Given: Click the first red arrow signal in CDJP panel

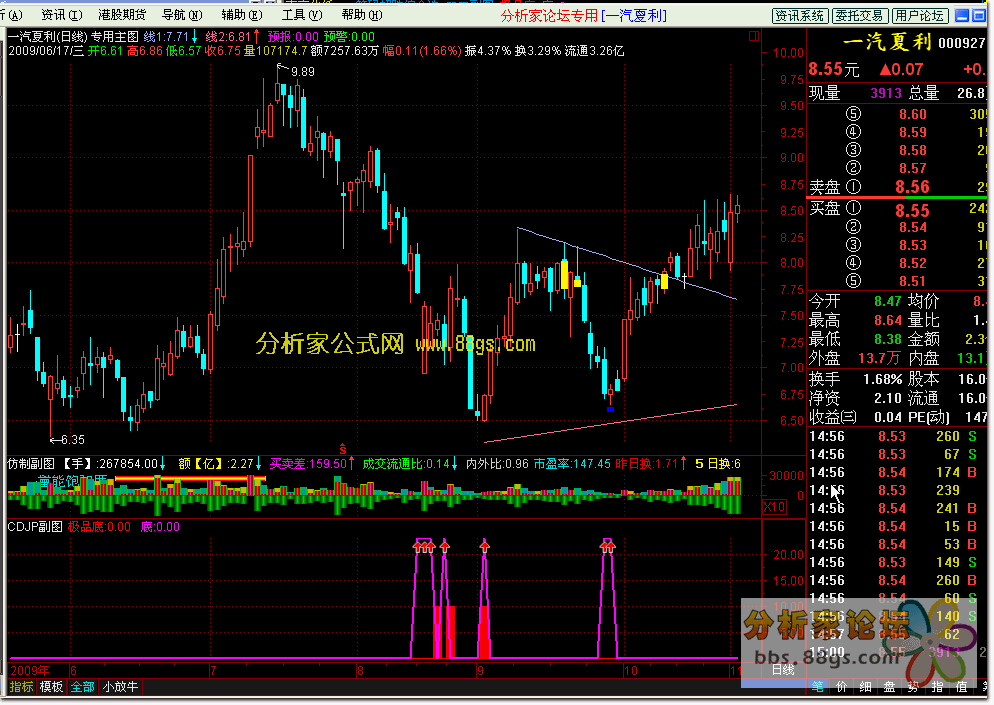Looking at the screenshot, I should pos(419,545).
